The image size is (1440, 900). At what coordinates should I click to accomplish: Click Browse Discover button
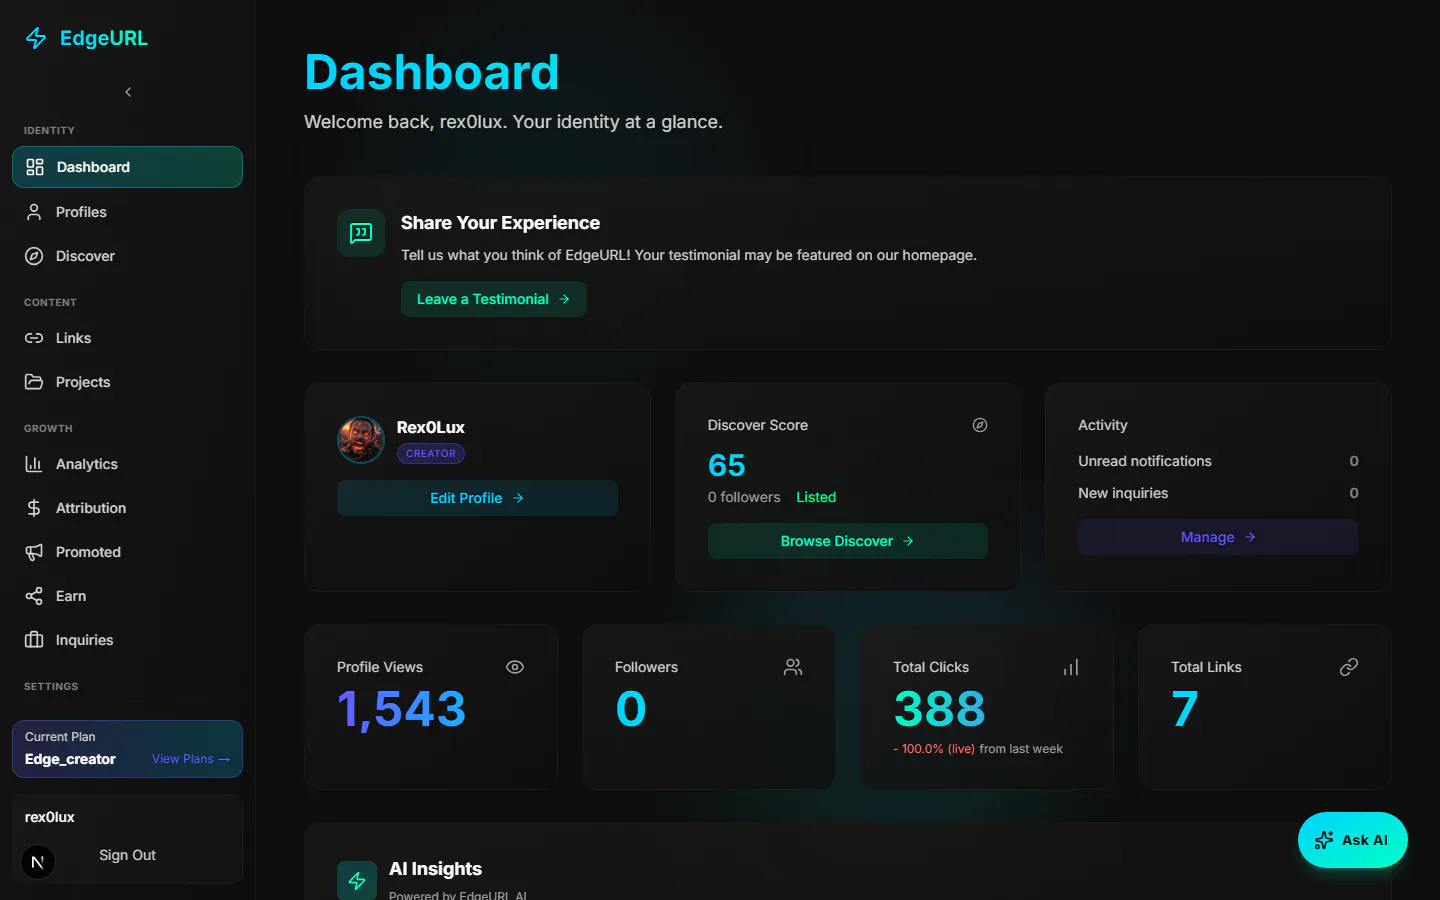(847, 541)
